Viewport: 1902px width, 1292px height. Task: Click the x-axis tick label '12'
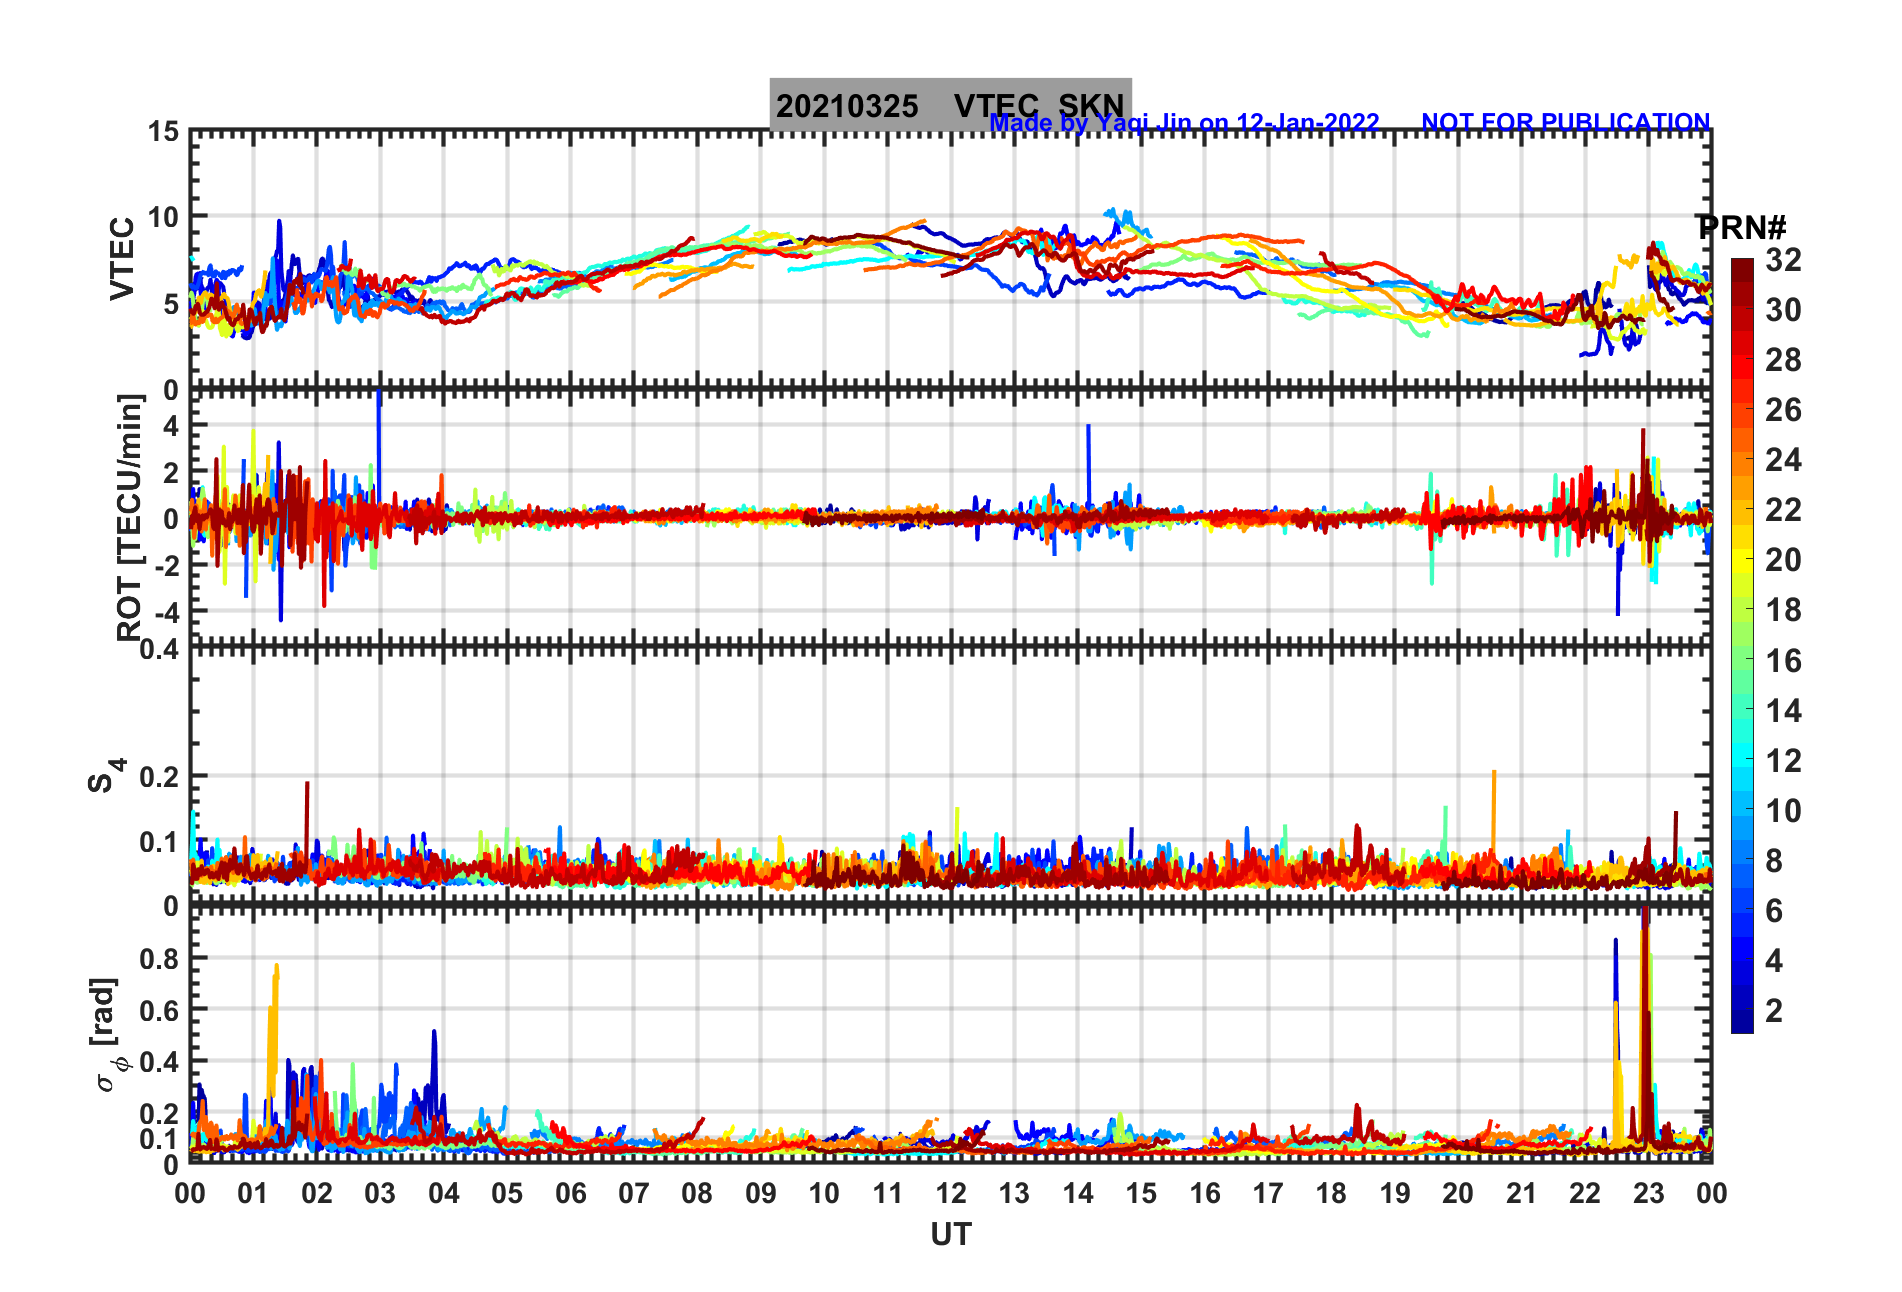click(x=950, y=1193)
